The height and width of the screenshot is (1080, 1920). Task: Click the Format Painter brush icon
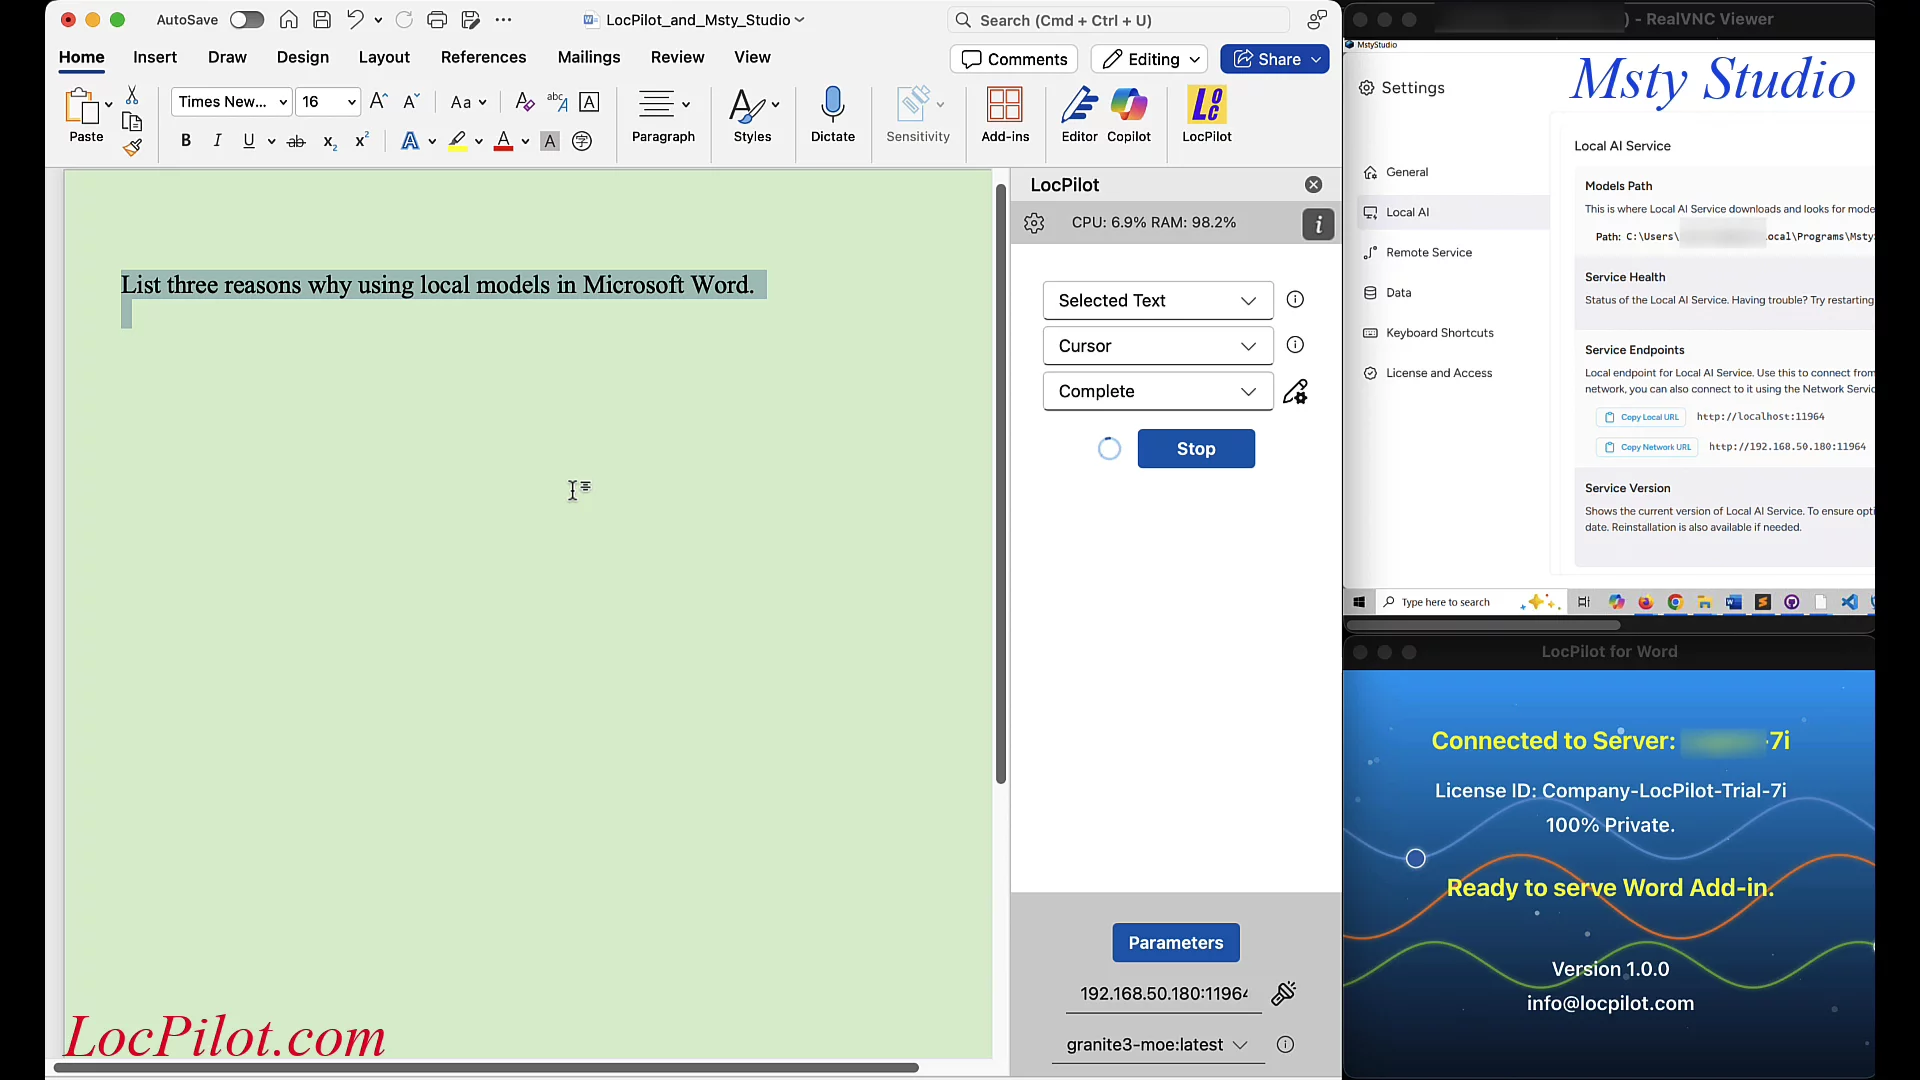pyautogui.click(x=132, y=147)
